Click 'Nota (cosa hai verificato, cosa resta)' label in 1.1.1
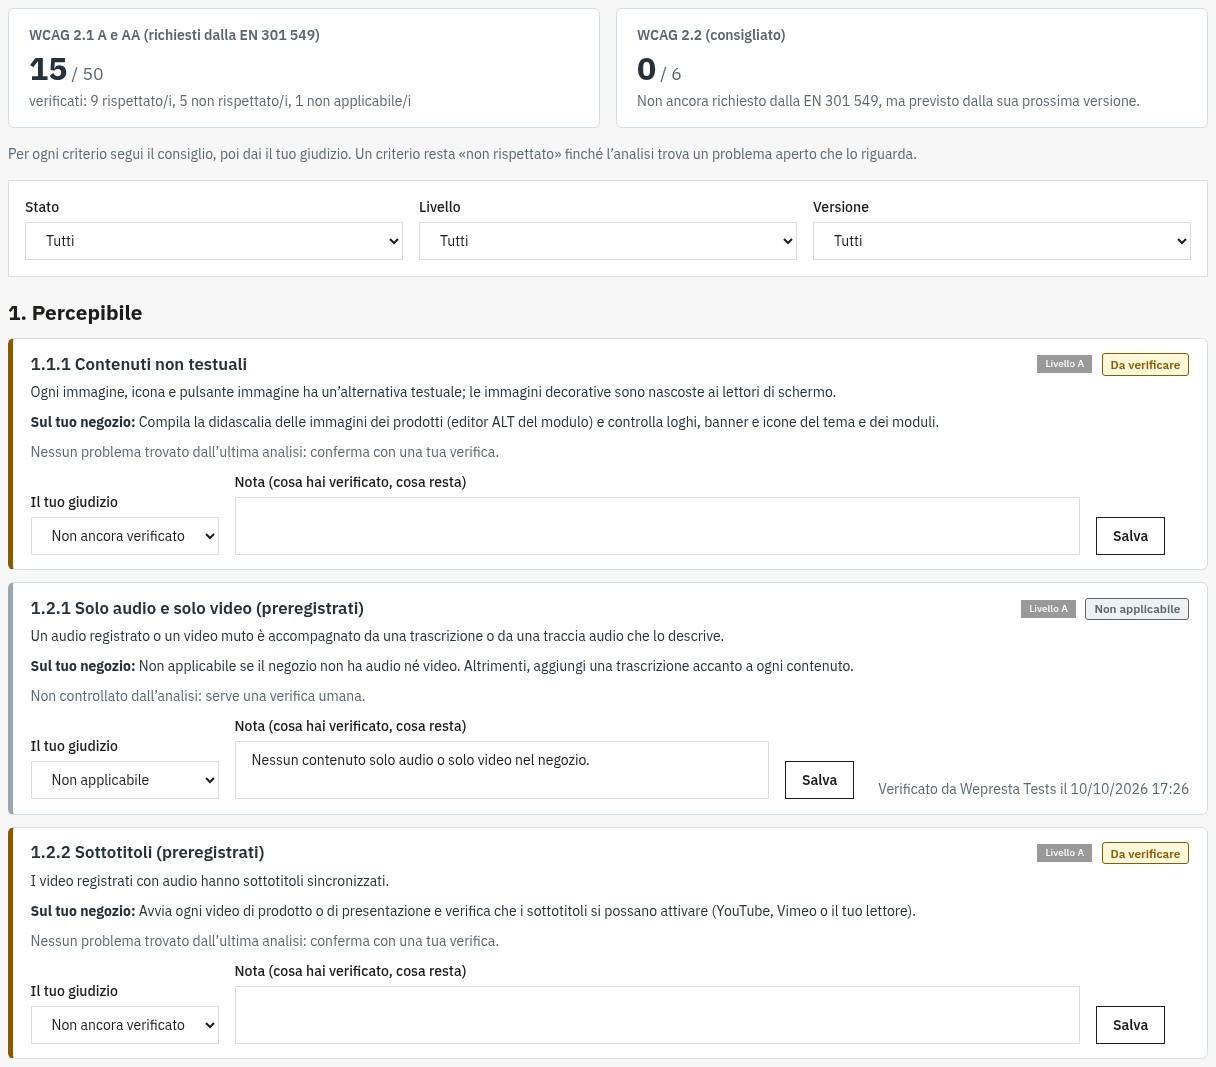 point(351,482)
